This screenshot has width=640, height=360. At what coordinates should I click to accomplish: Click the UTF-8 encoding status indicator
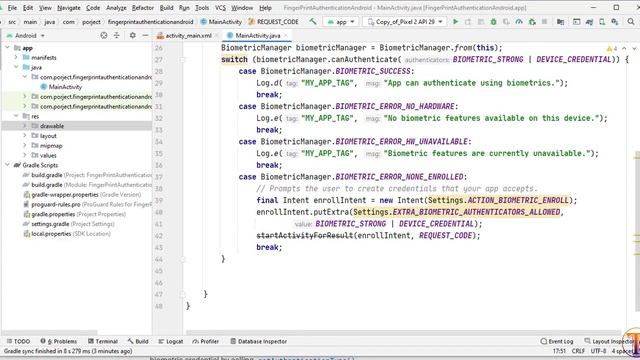(x=598, y=351)
